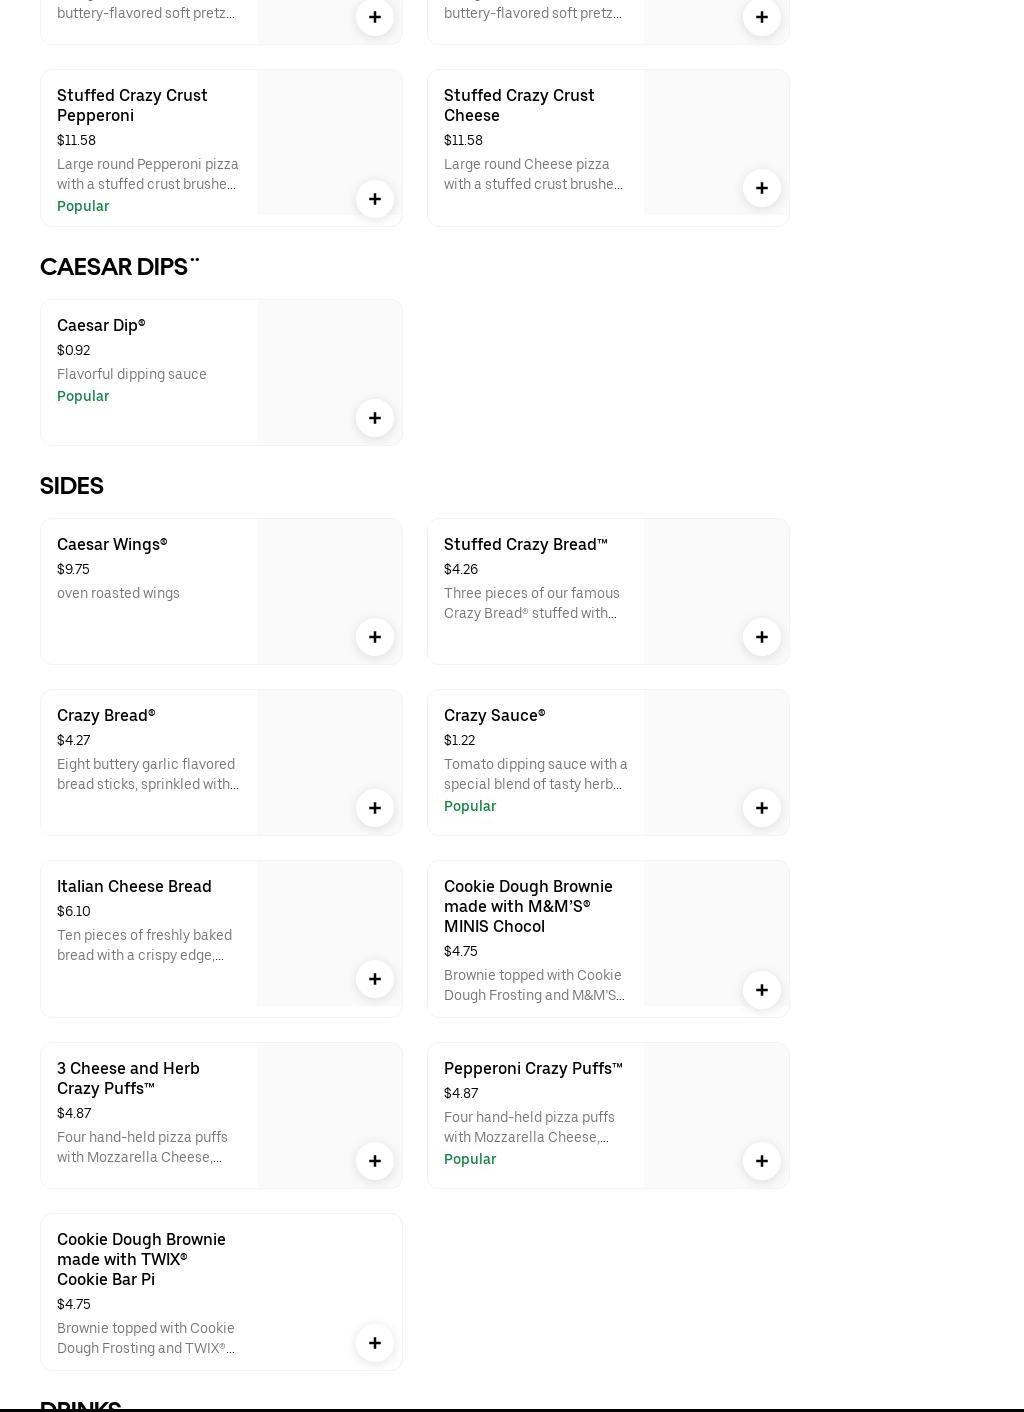The height and width of the screenshot is (1412, 1024).
Task: Add Caesar Wings to the order
Action: tap(375, 637)
